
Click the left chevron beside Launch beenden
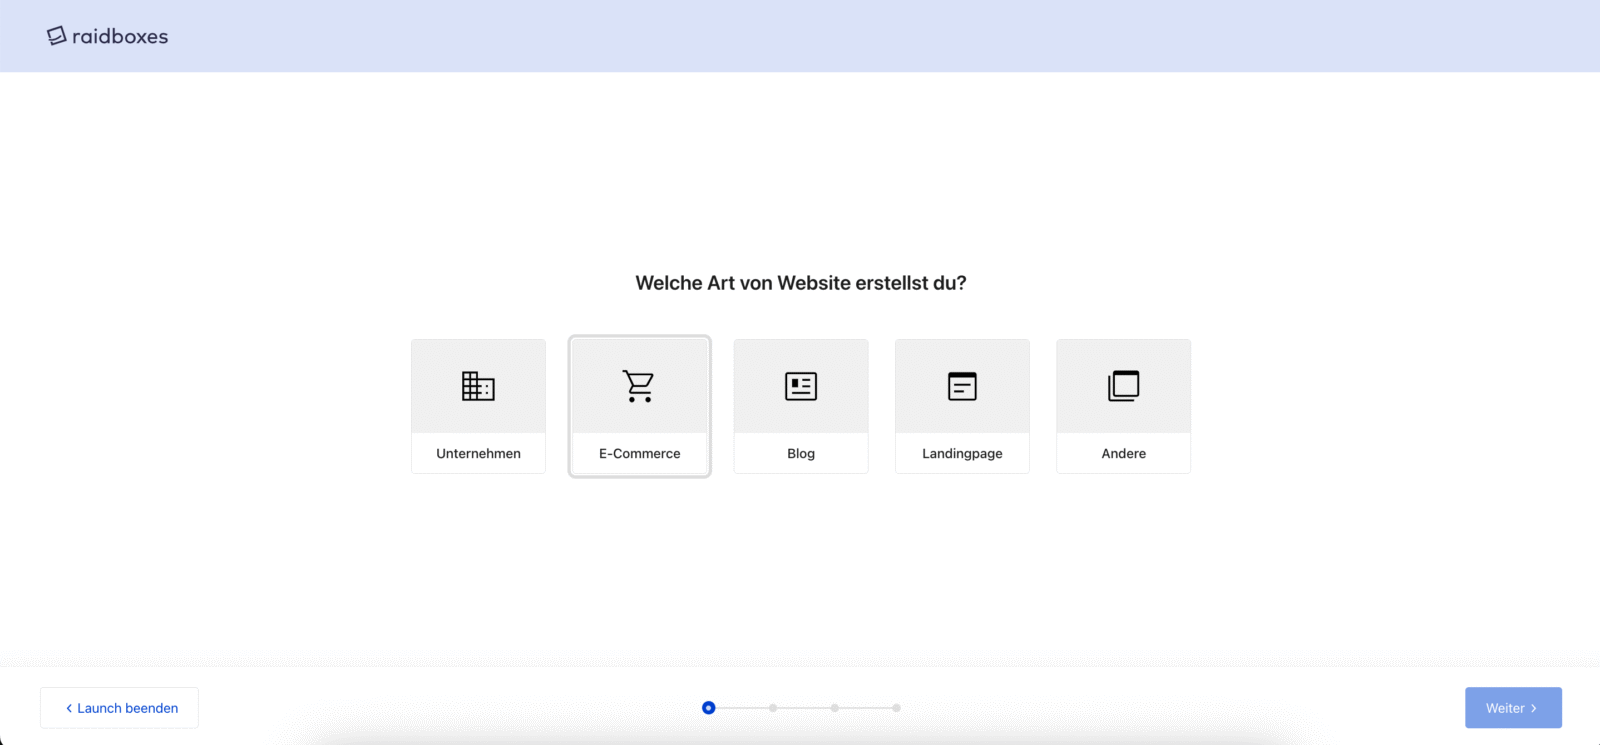coord(69,708)
